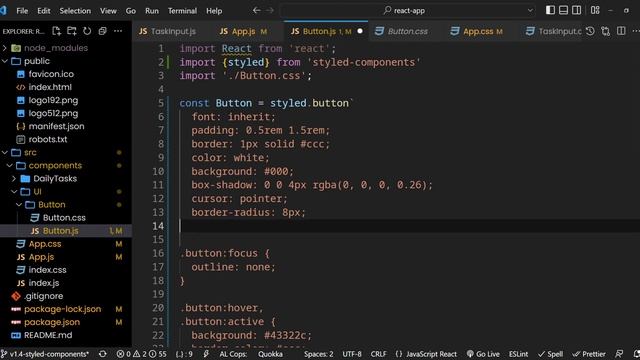
Task: Open the File menu
Action: pyautogui.click(x=22, y=11)
